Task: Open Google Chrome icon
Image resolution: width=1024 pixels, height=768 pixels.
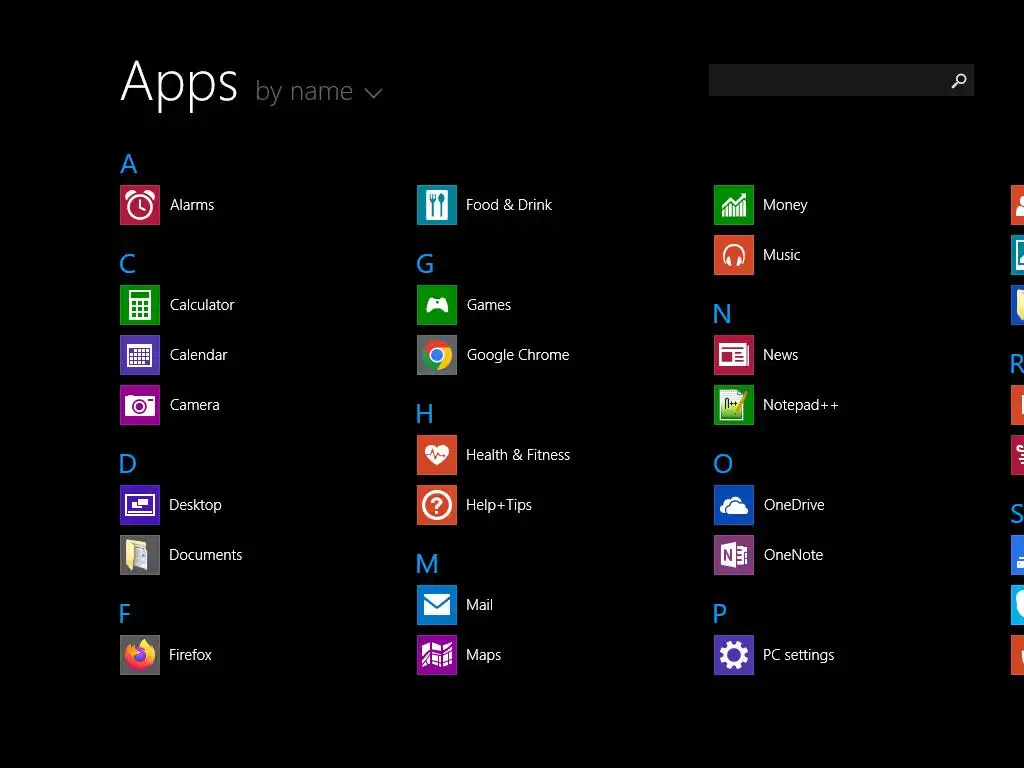Action: pos(437,355)
